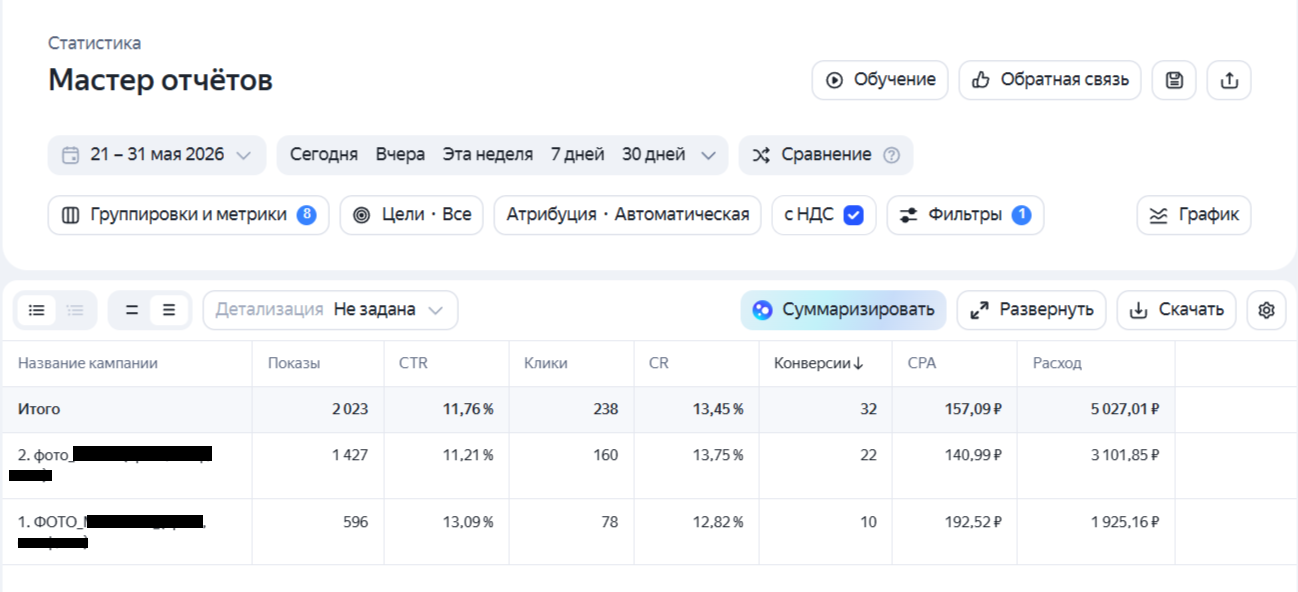This screenshot has height=592, width=1298.
Task: Sort by CTR column header
Action: tap(413, 364)
